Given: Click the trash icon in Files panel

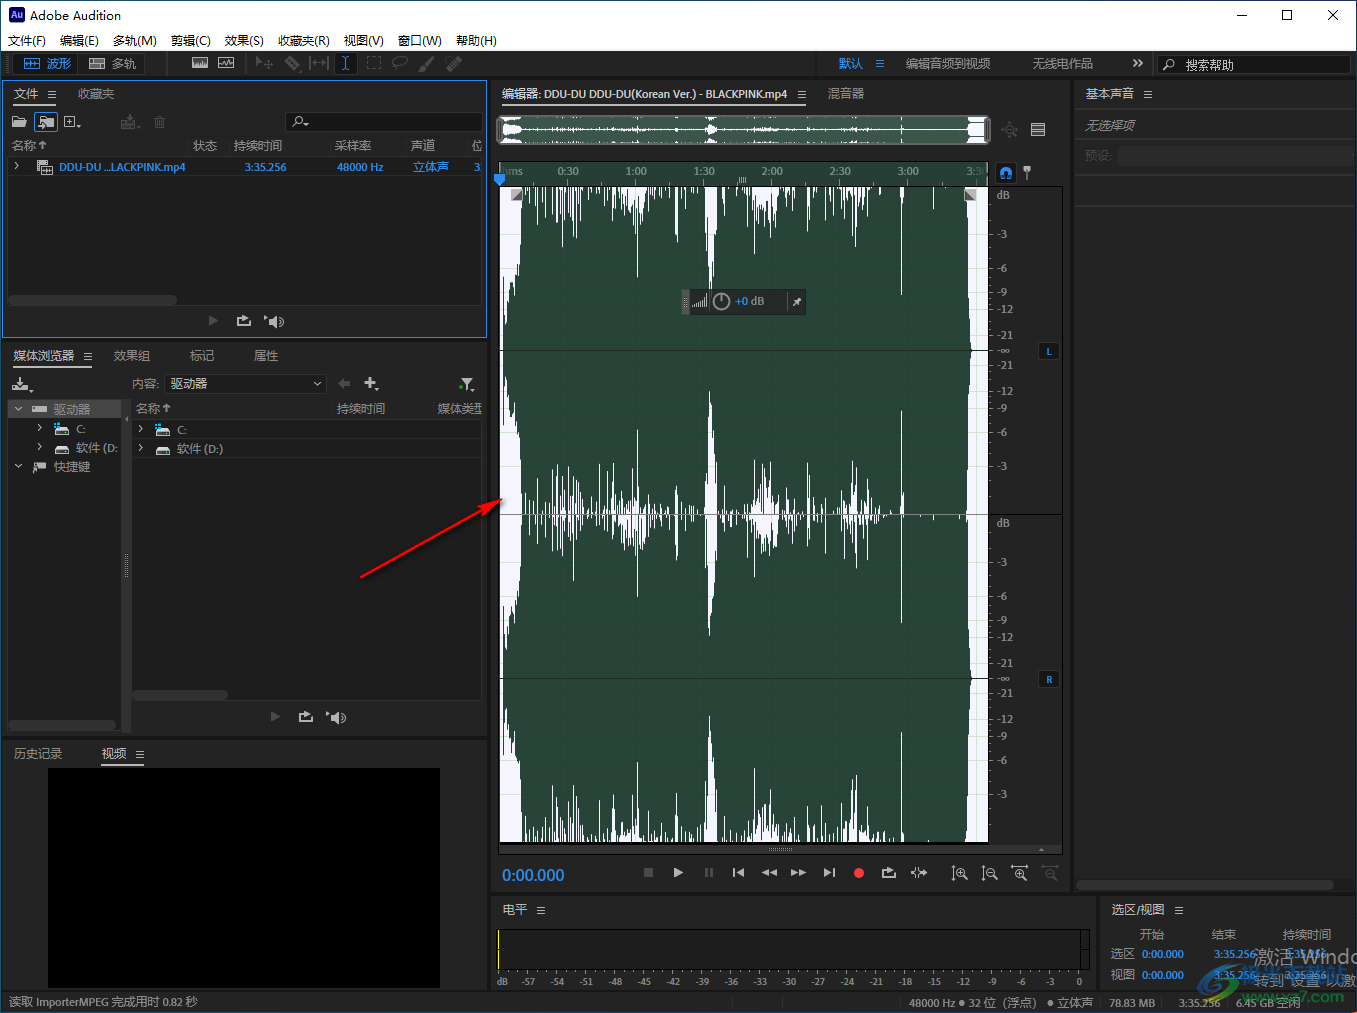Looking at the screenshot, I should pos(159,122).
